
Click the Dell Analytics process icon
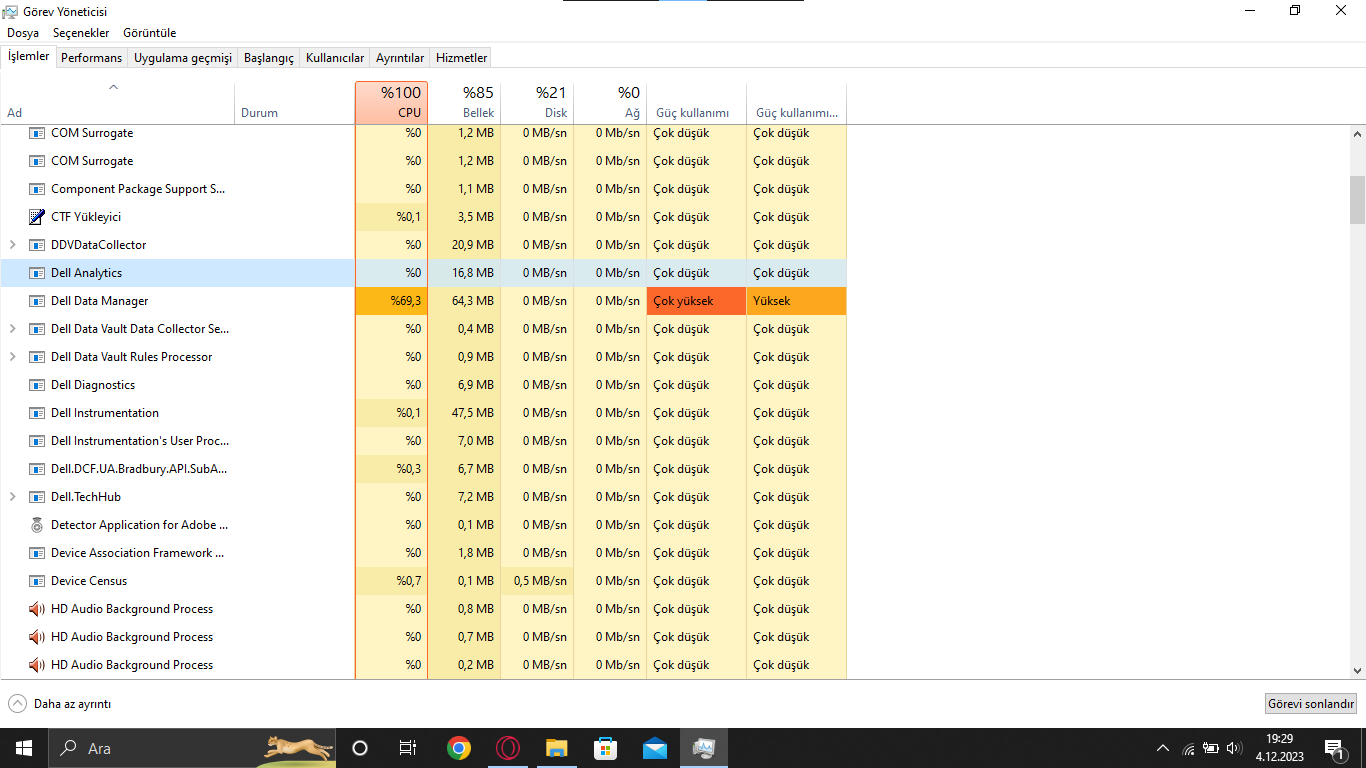pyautogui.click(x=37, y=273)
